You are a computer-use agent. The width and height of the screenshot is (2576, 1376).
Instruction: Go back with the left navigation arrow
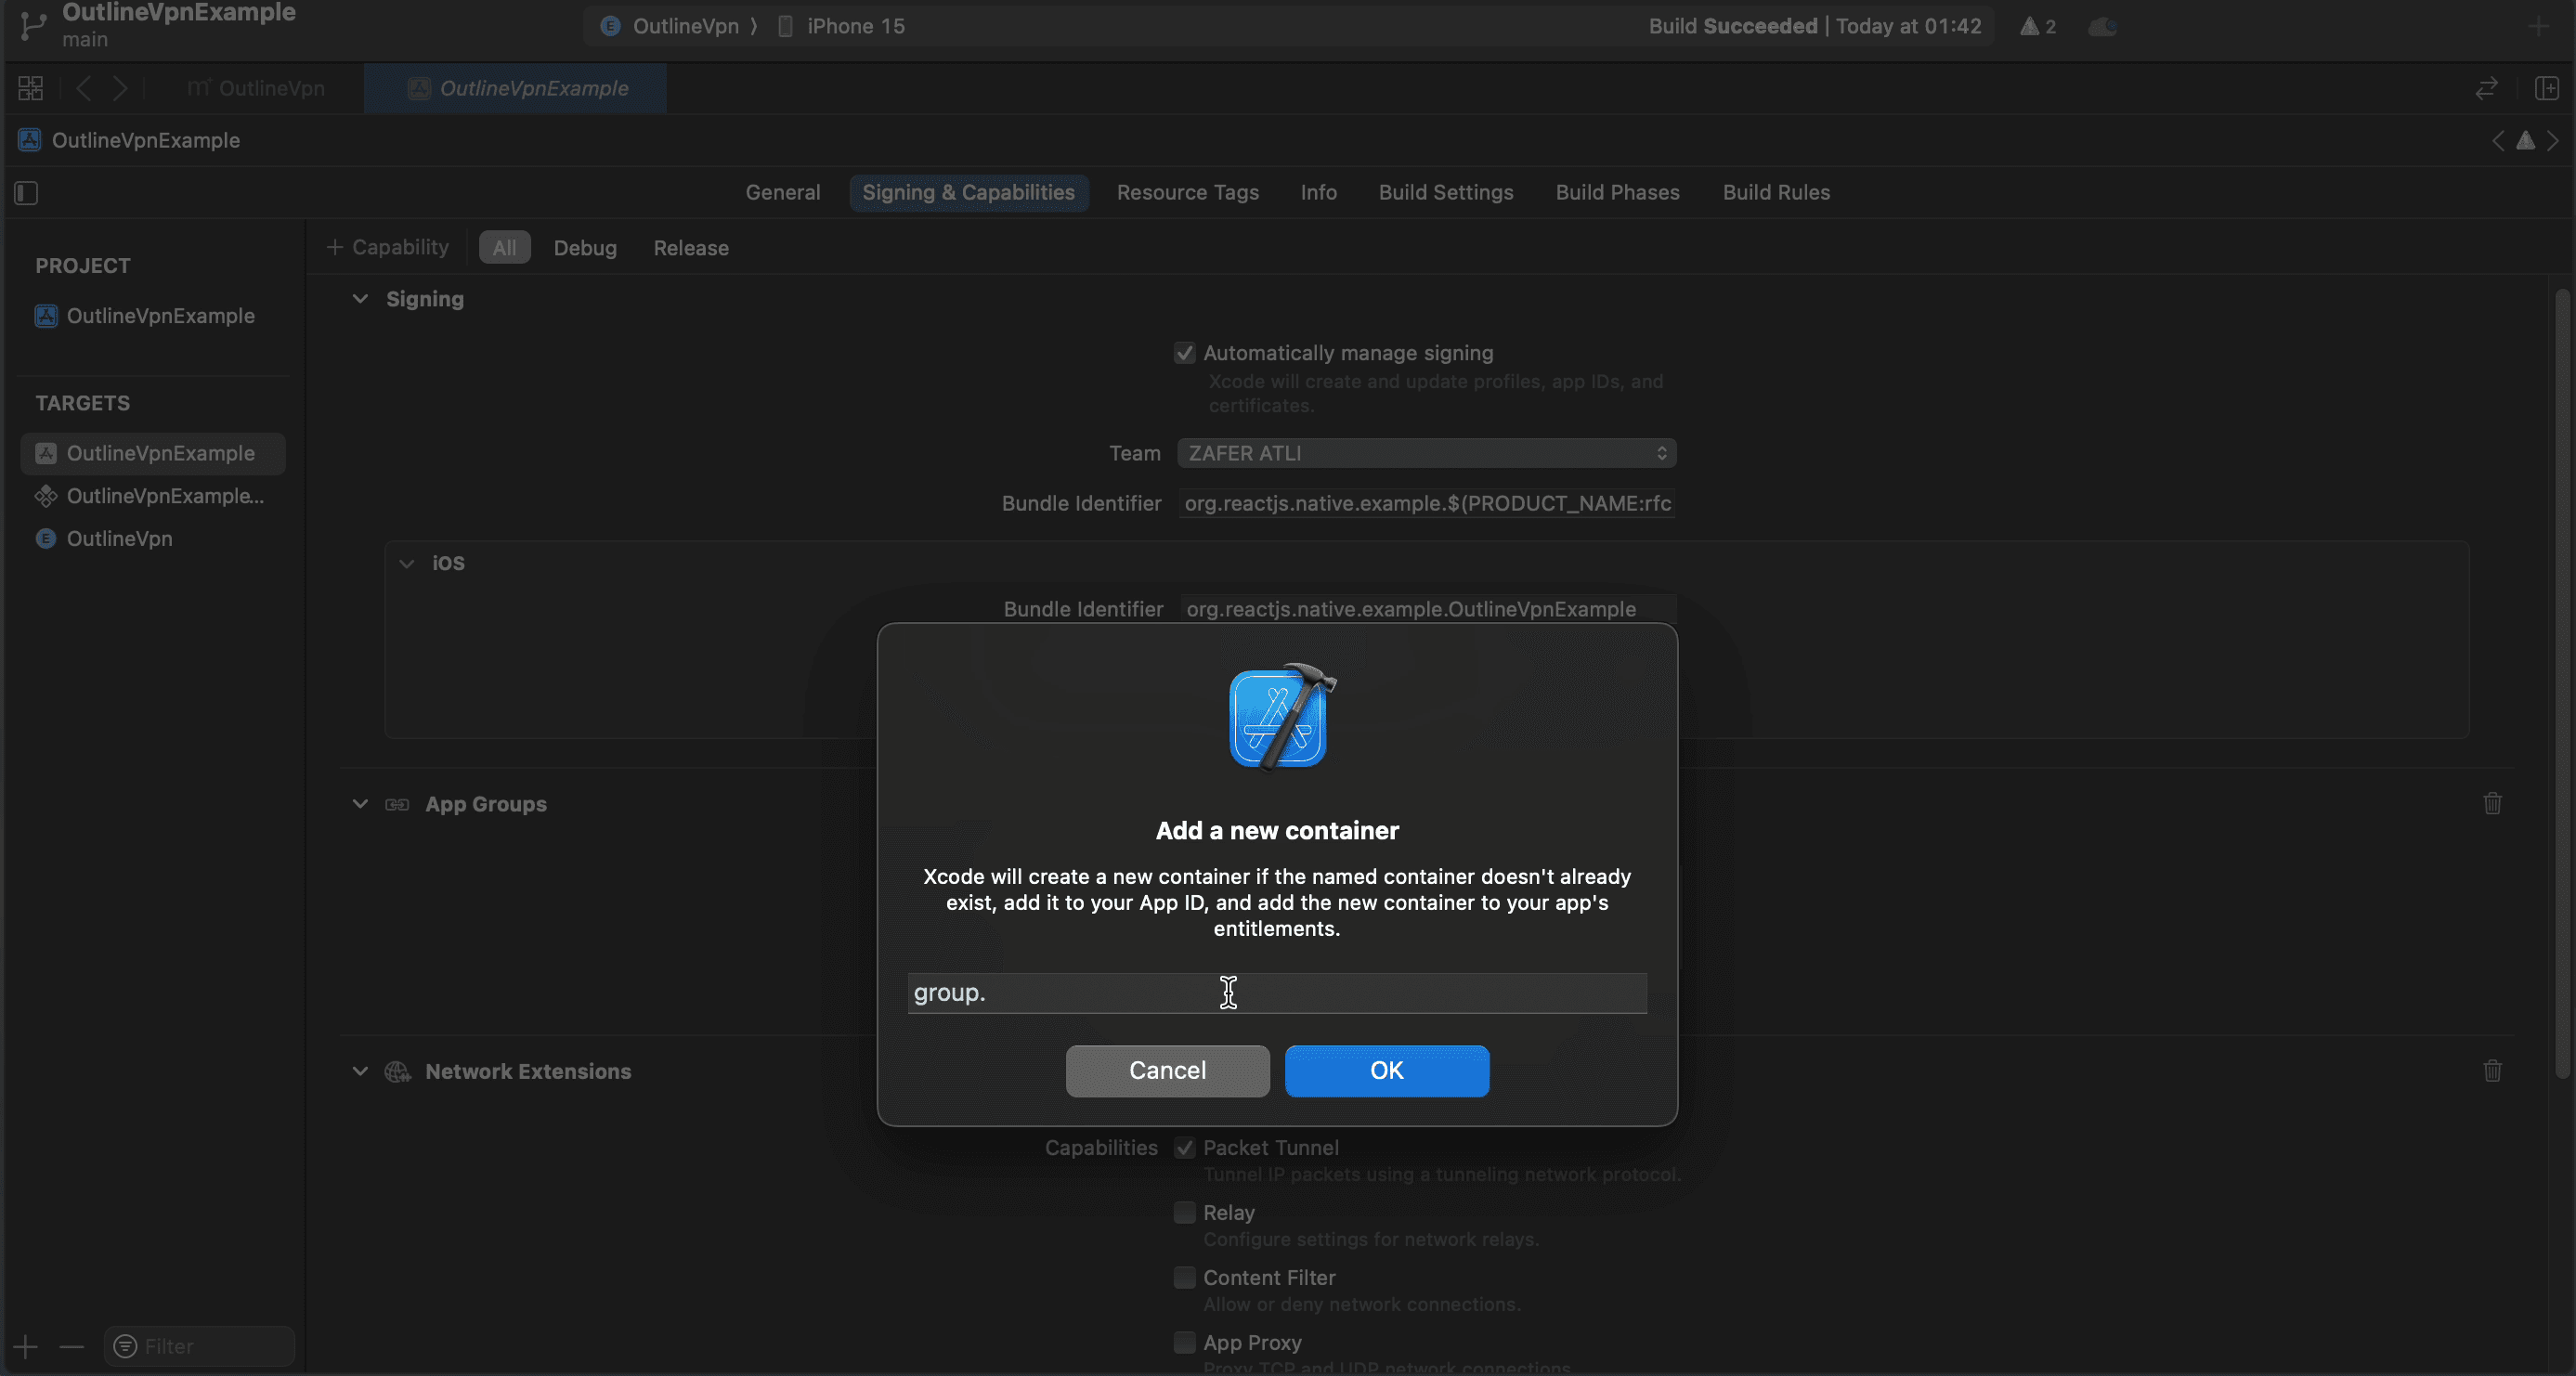(x=84, y=88)
